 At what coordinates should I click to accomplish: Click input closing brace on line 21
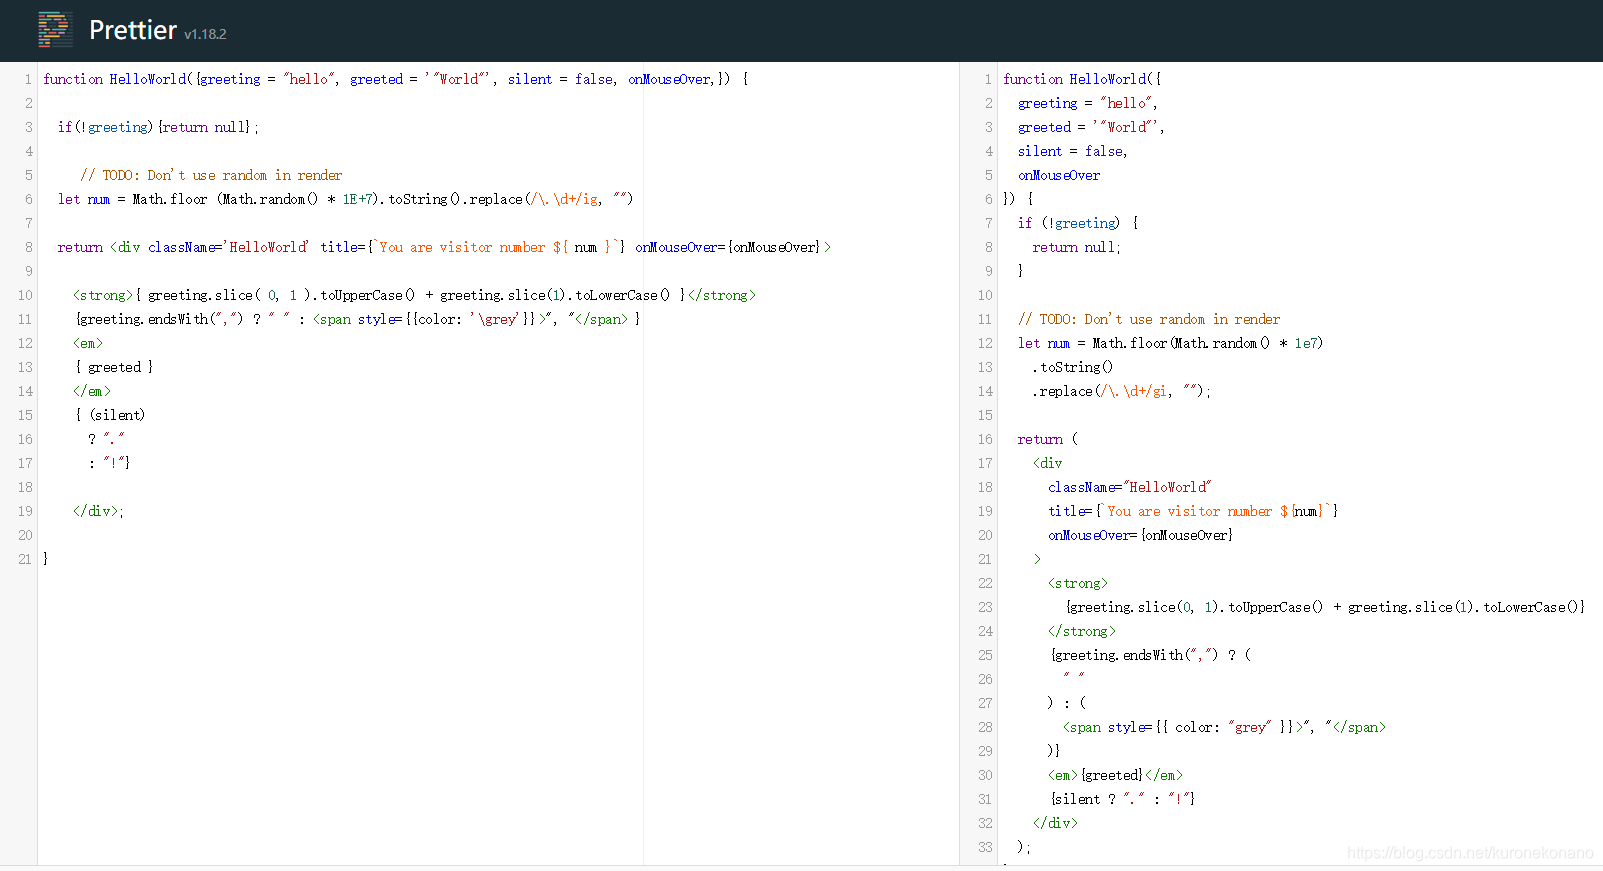pyautogui.click(x=45, y=559)
